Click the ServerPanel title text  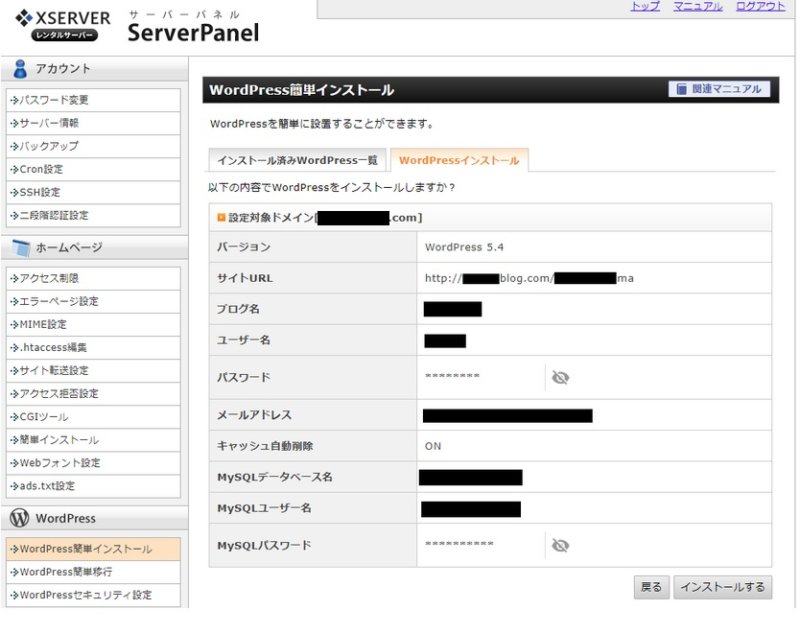tap(193, 33)
